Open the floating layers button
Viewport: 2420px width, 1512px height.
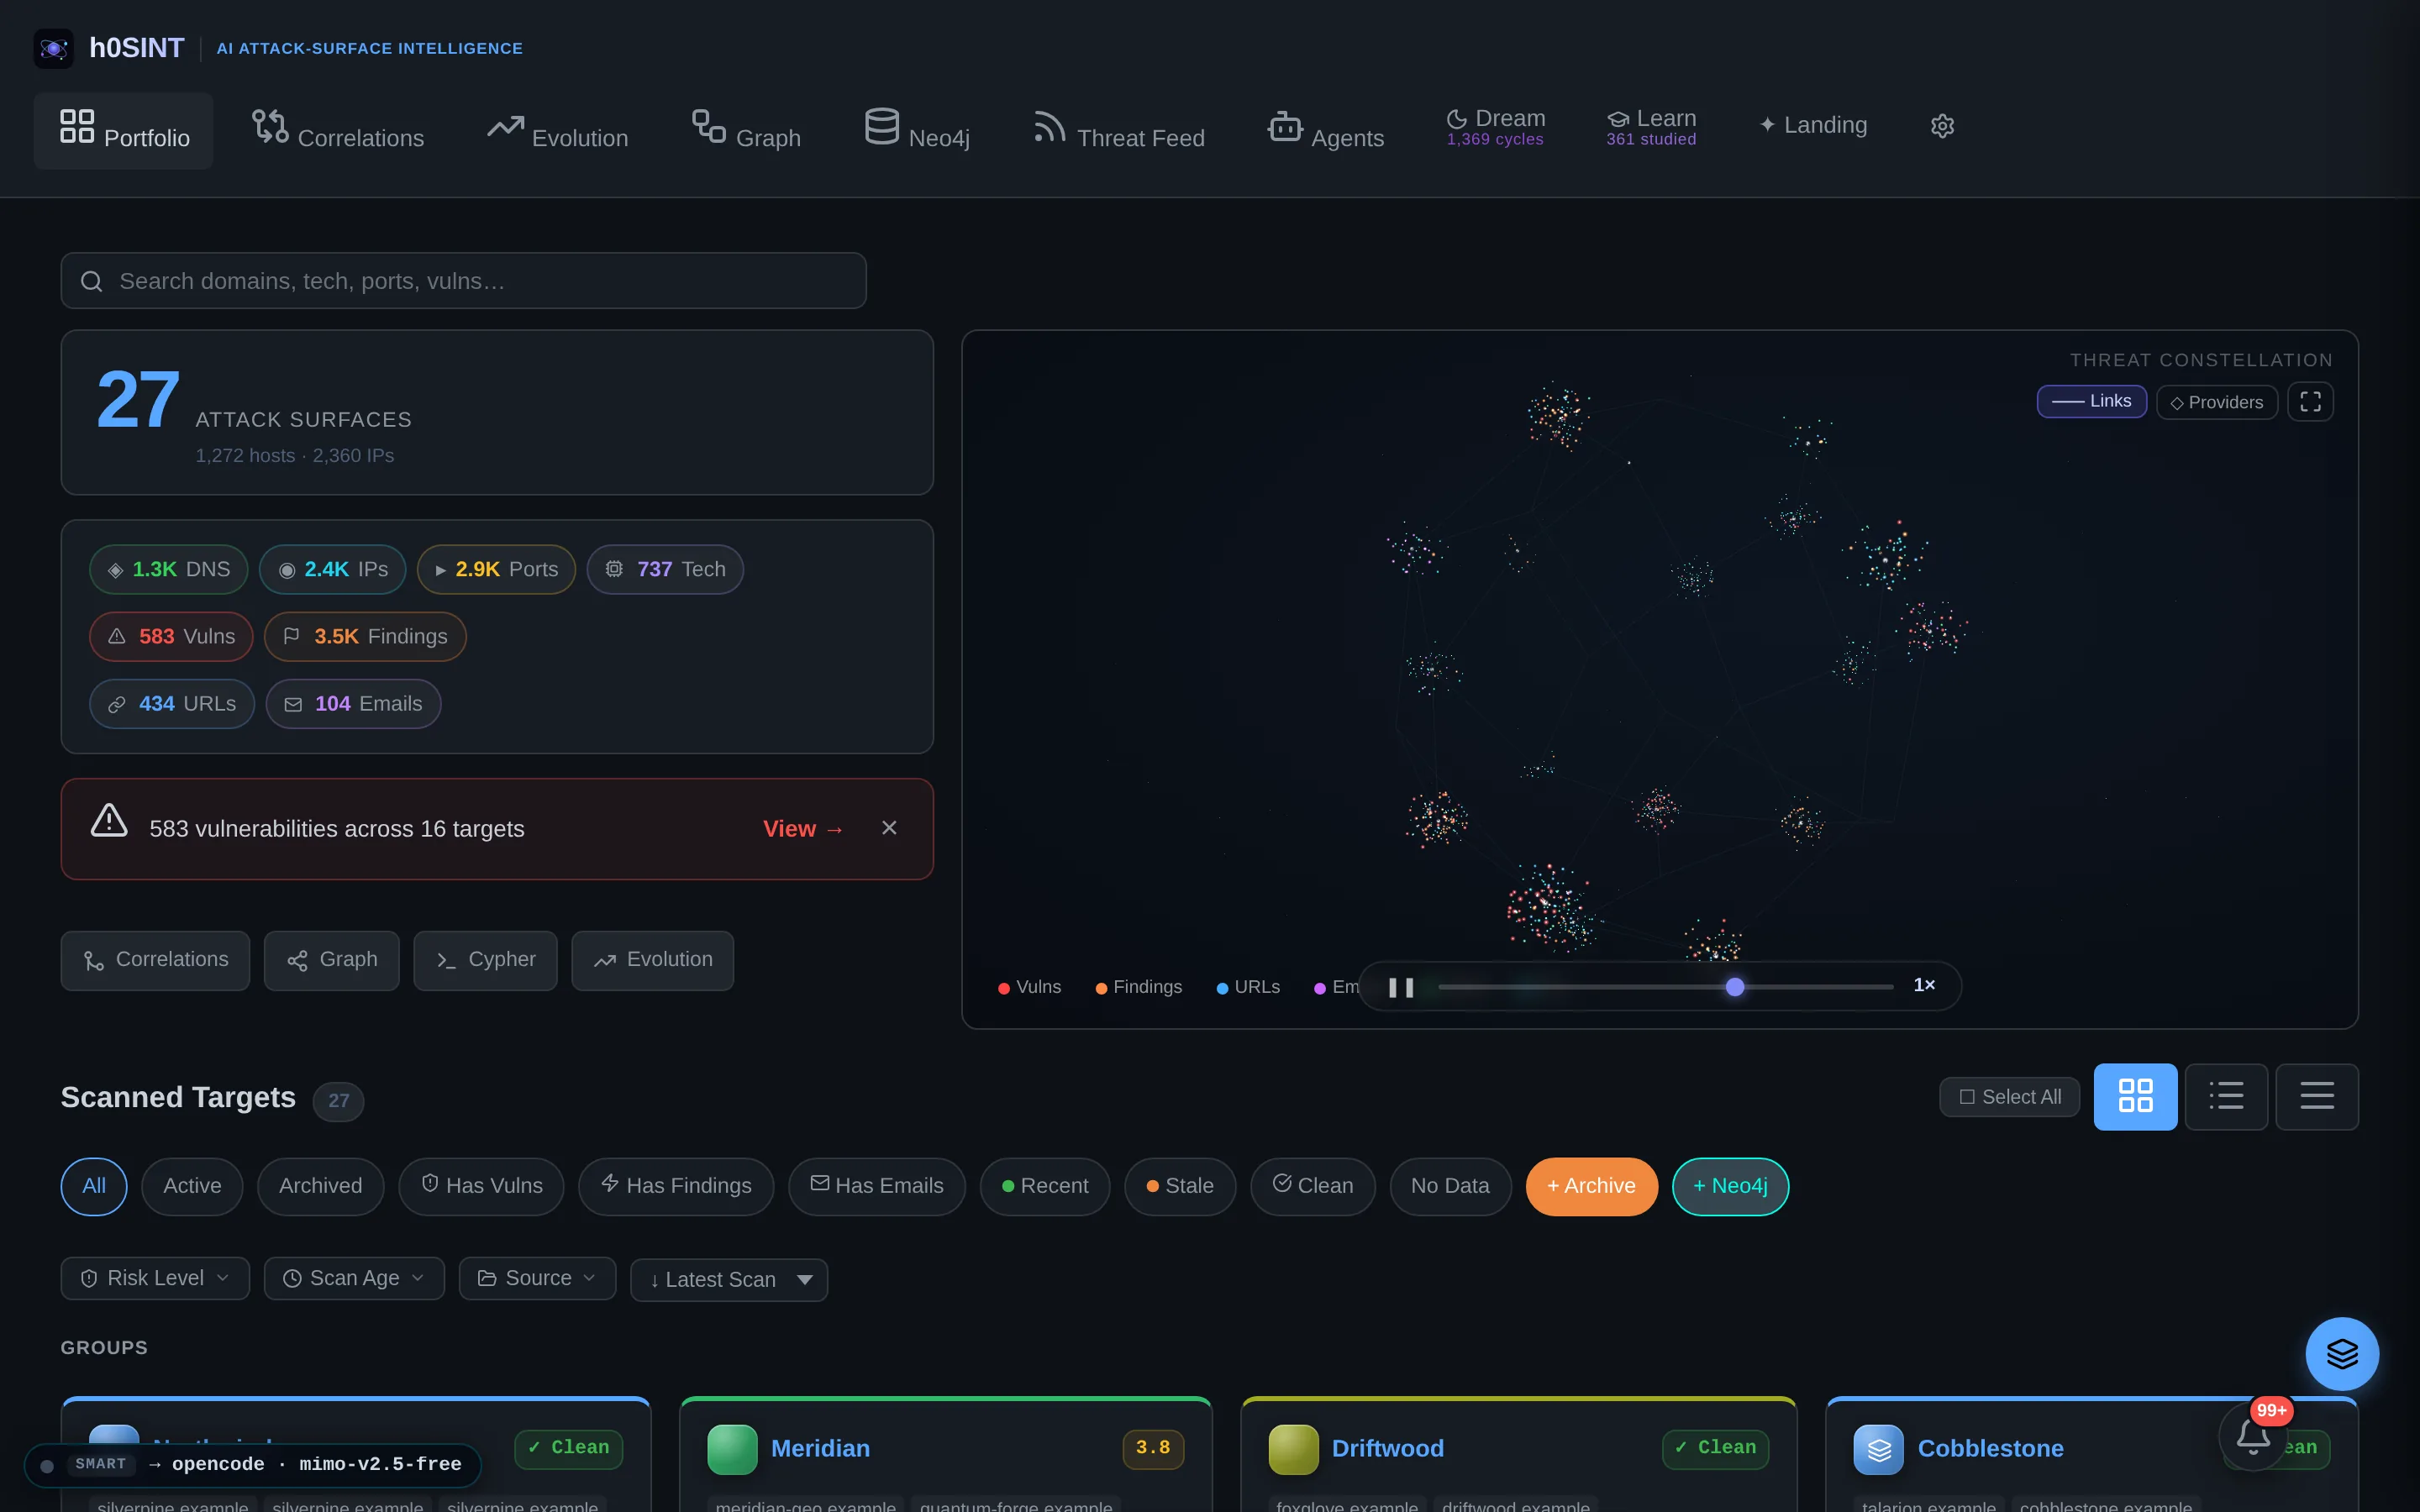click(2342, 1353)
